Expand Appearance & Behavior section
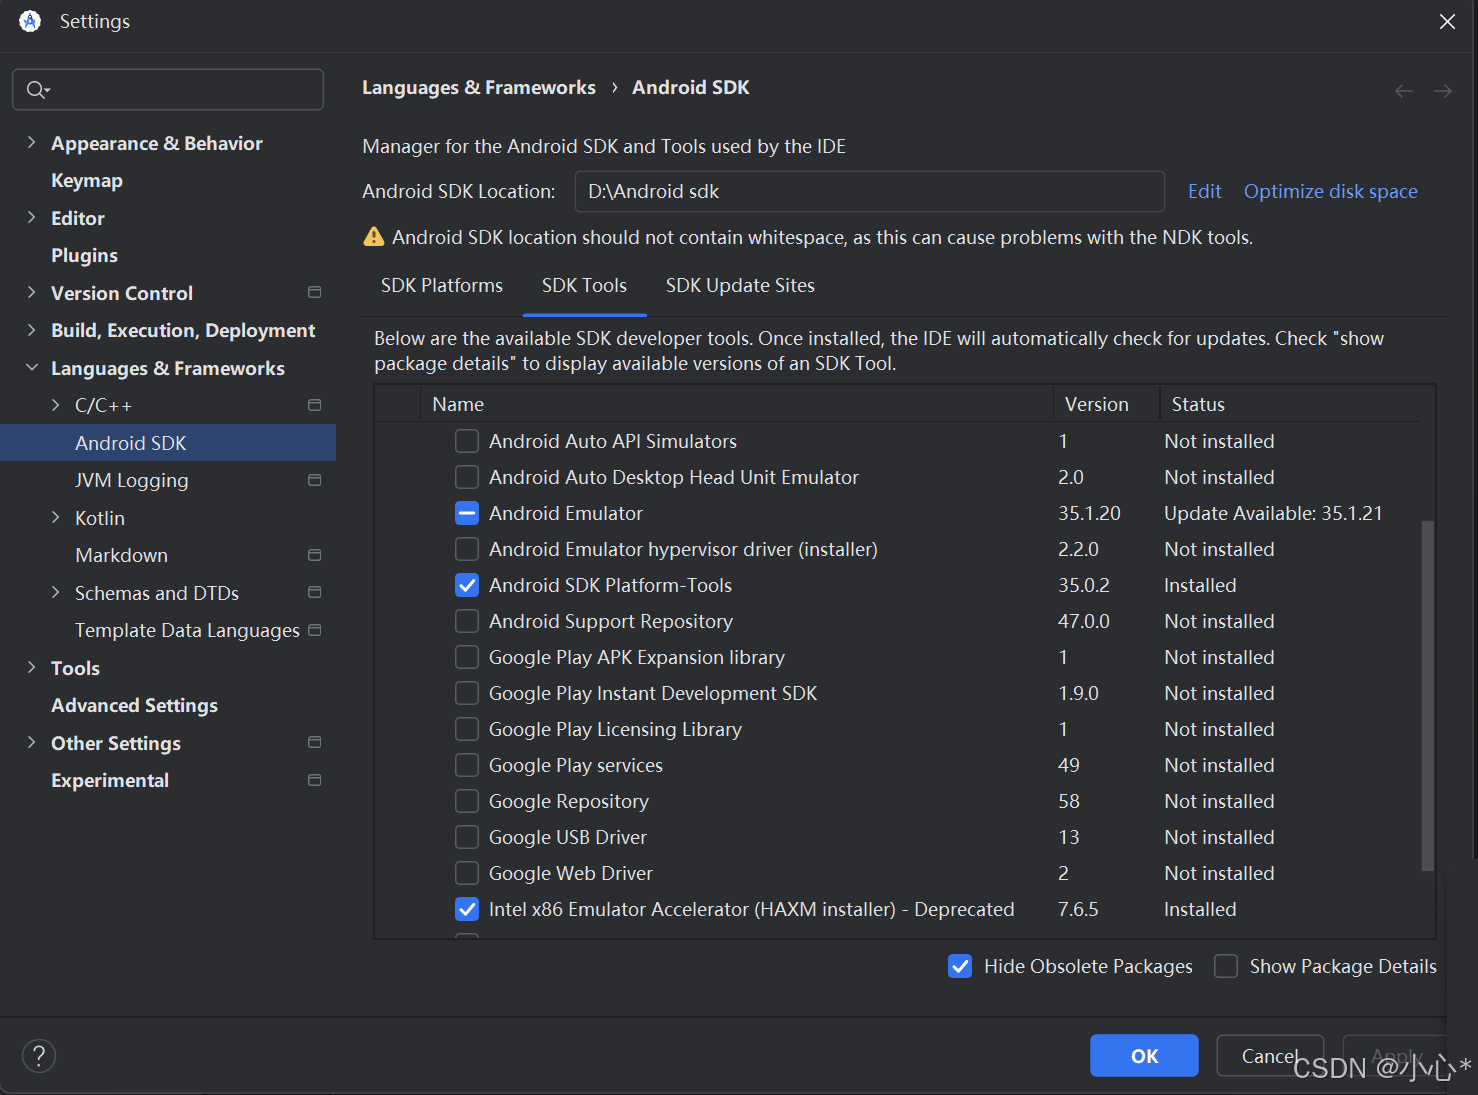 (31, 143)
